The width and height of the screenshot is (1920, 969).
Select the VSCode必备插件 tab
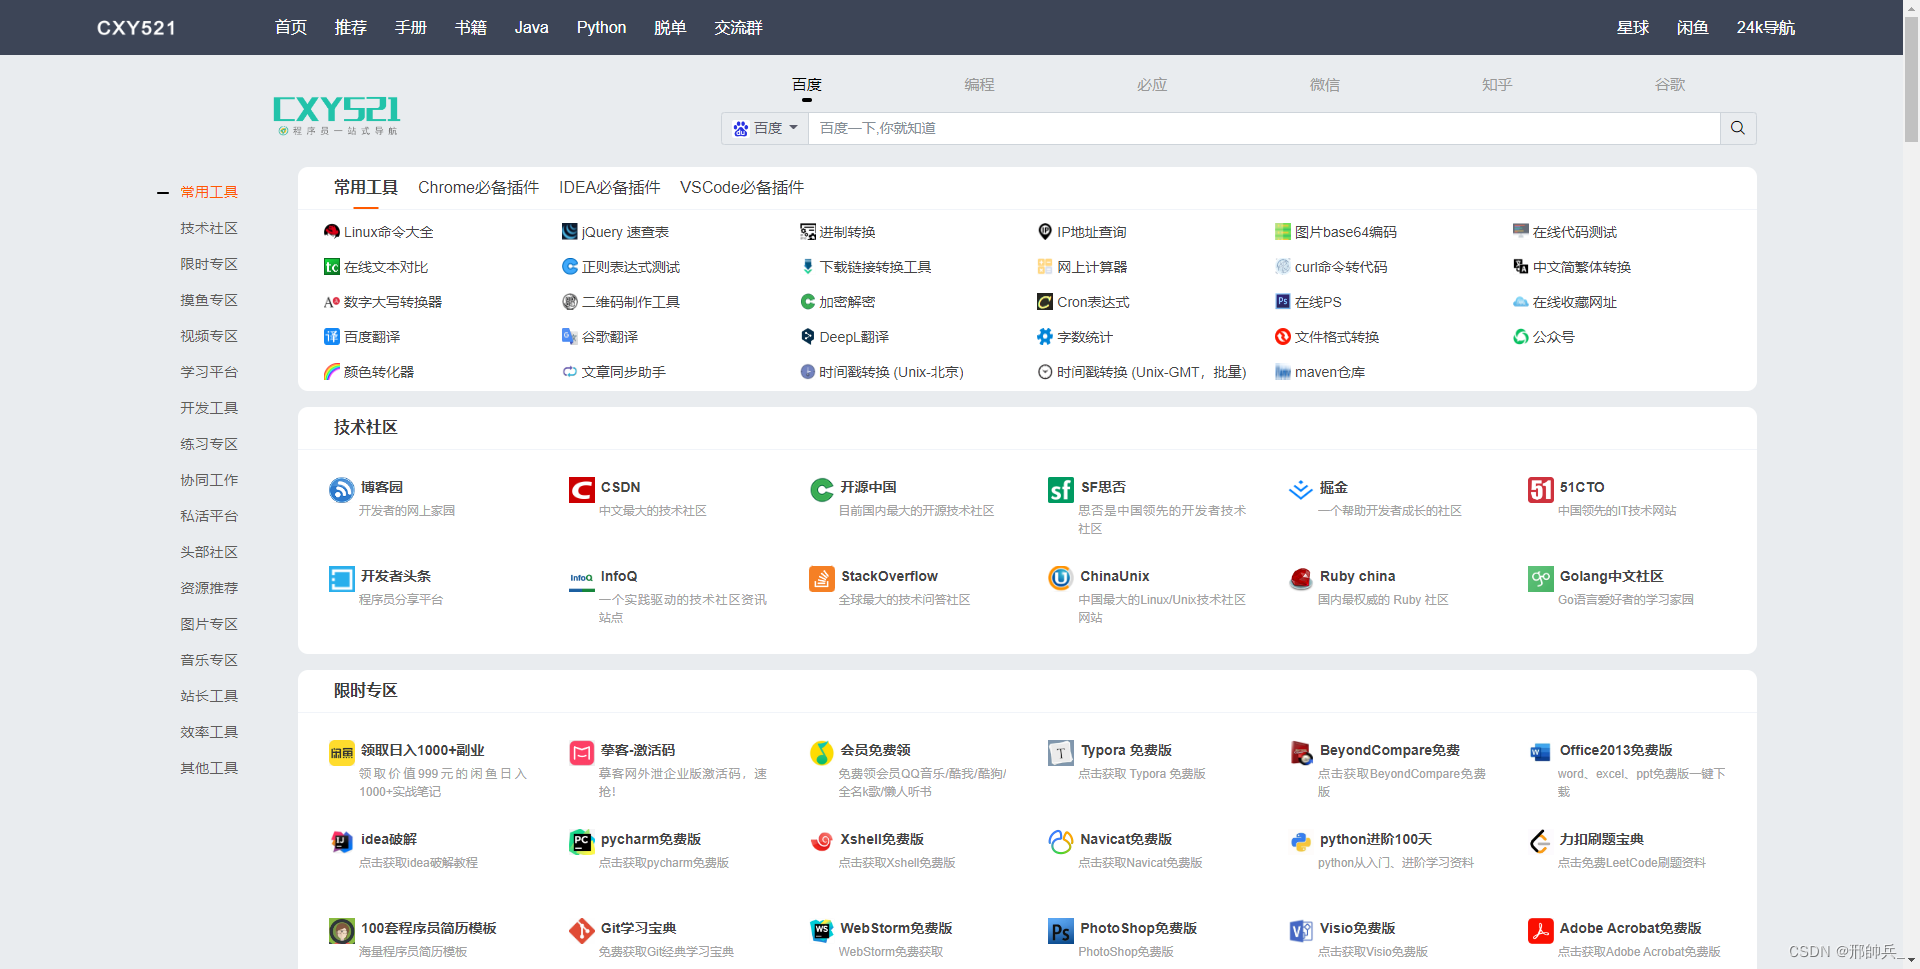click(742, 188)
